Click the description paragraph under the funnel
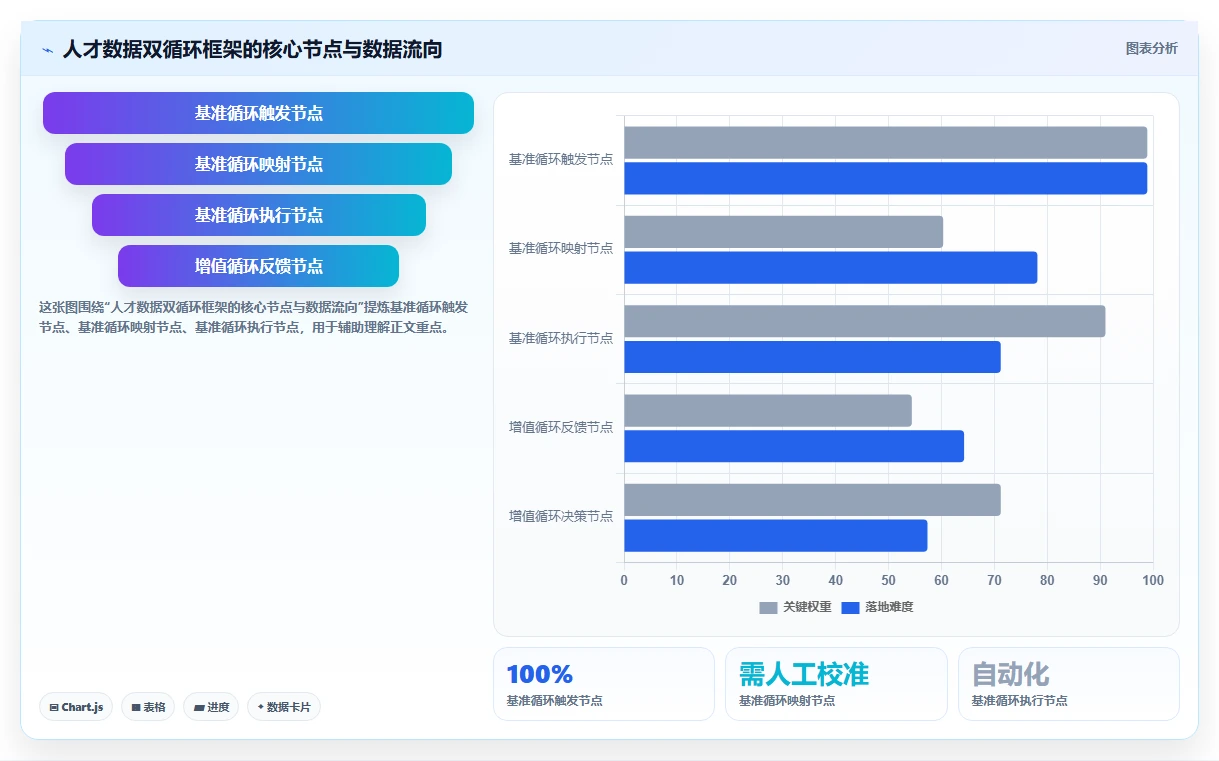 [x=253, y=317]
